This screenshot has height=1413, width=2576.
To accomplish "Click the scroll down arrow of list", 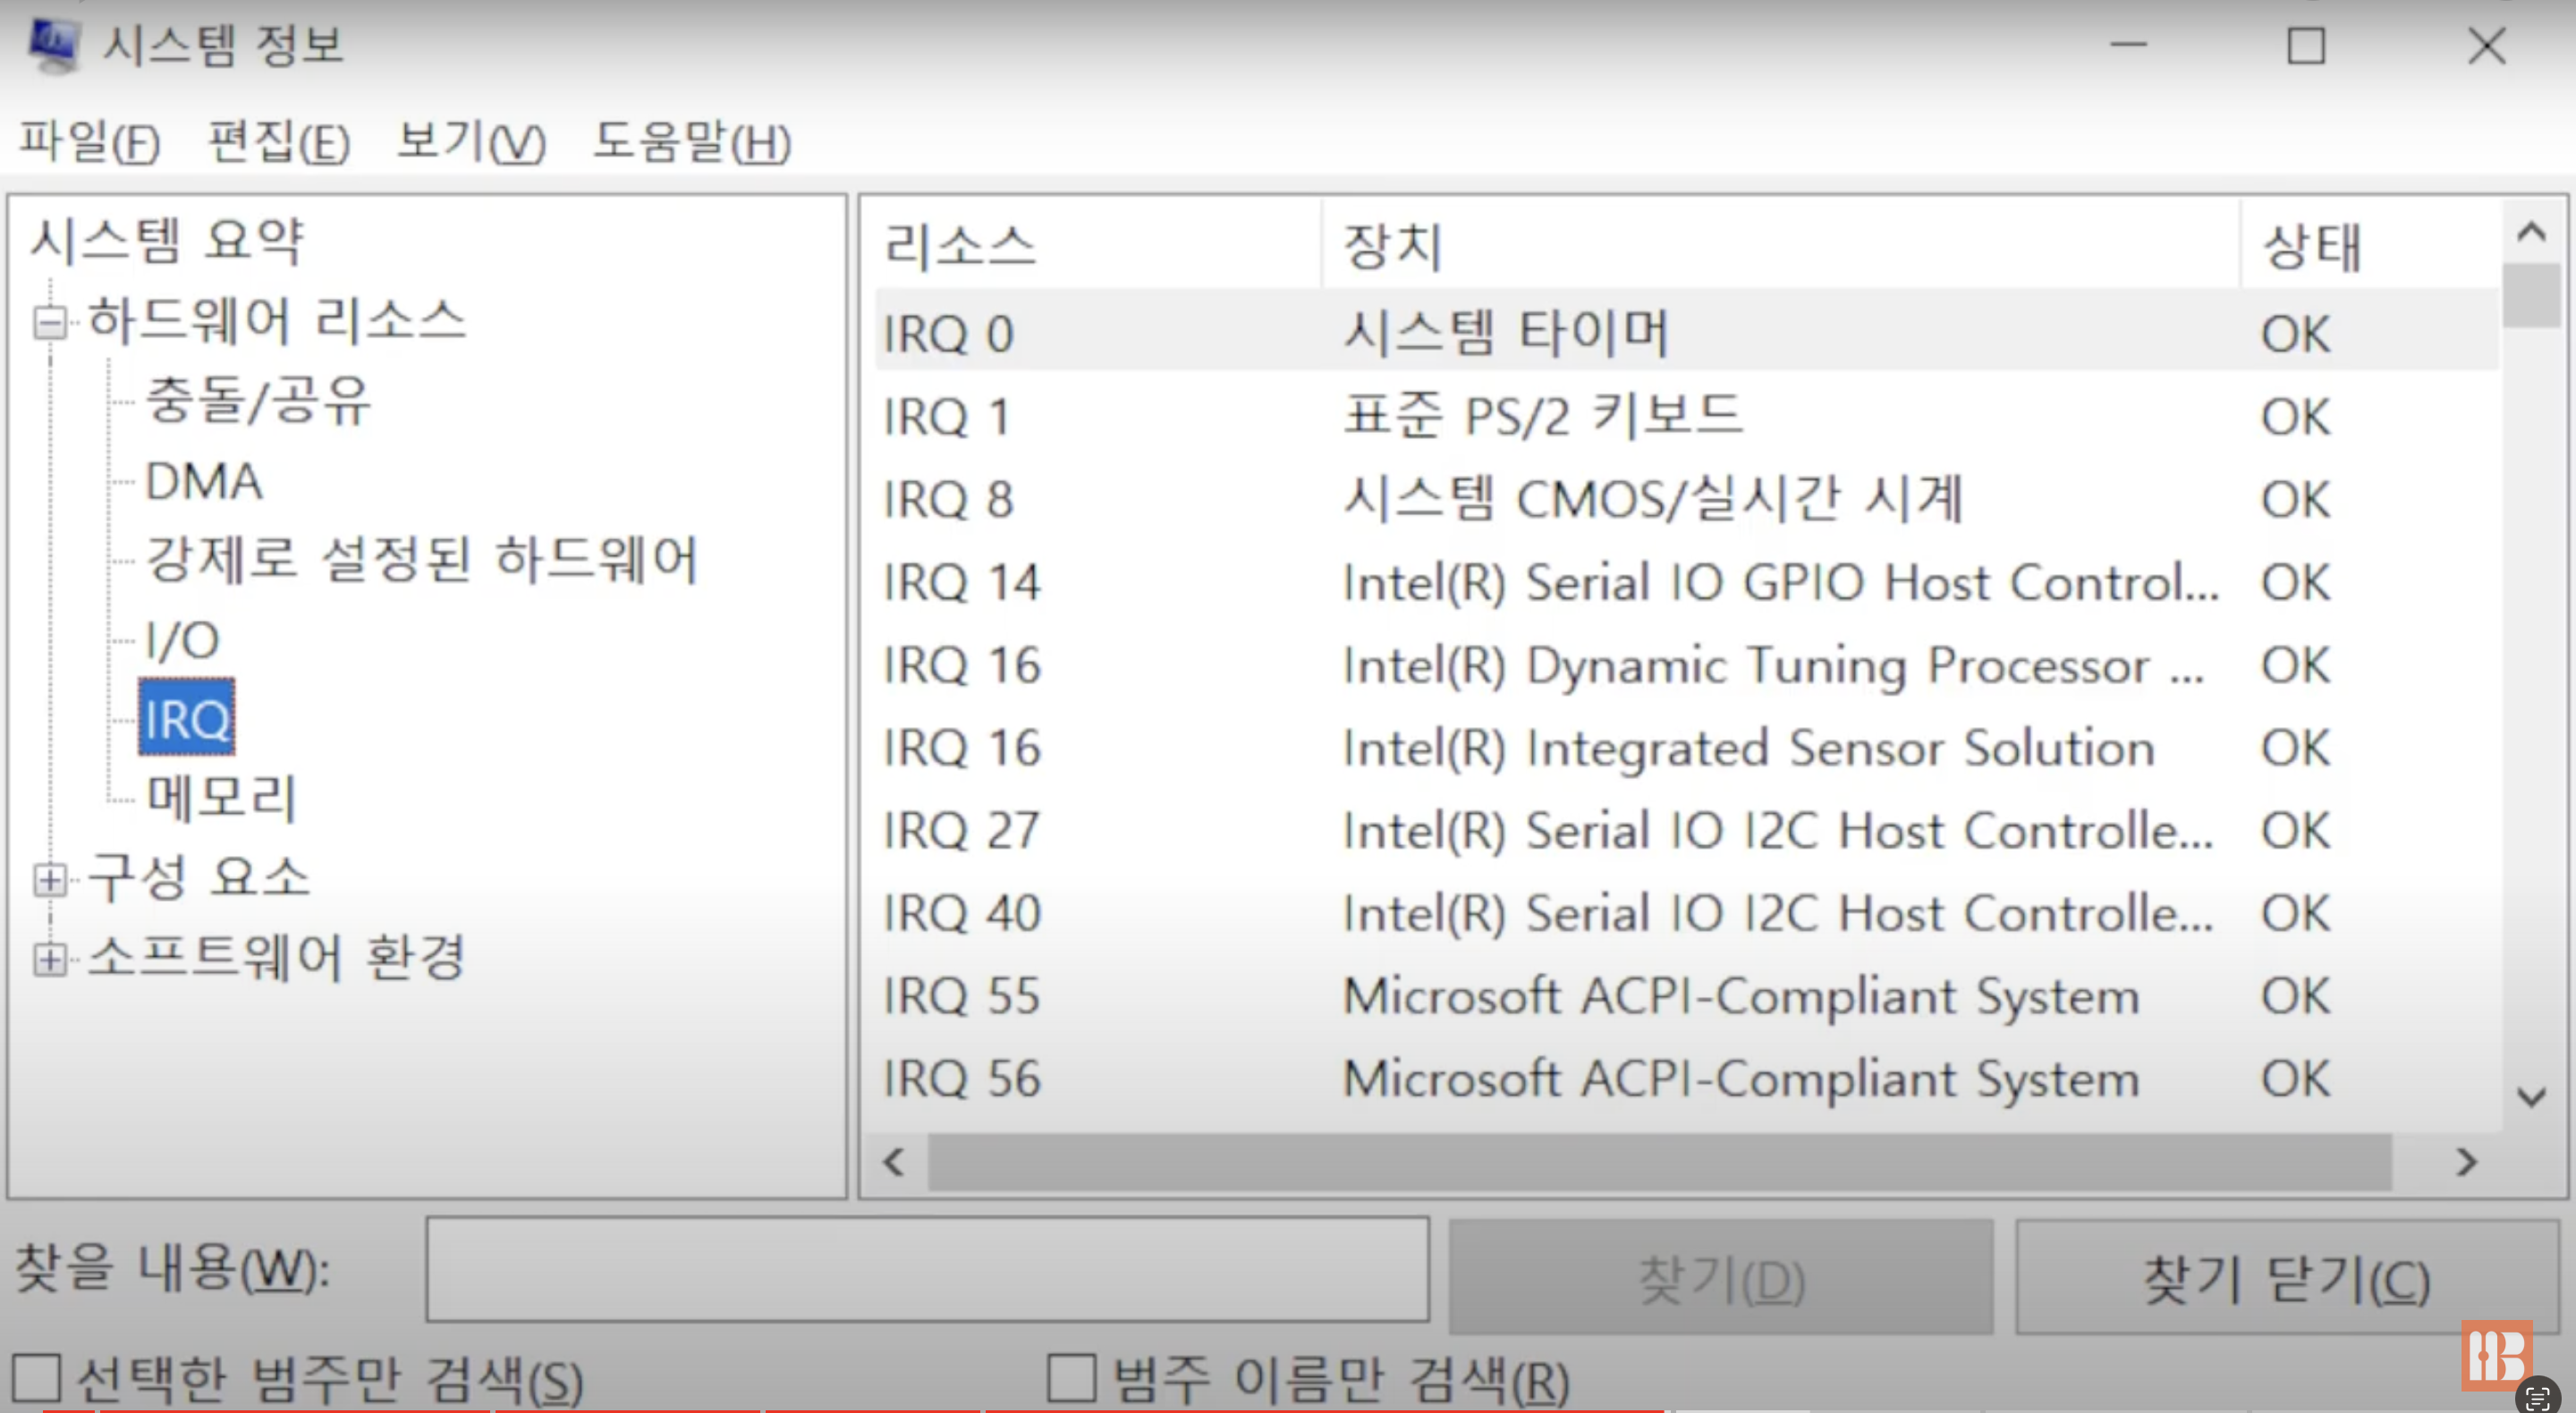I will click(x=2531, y=1097).
